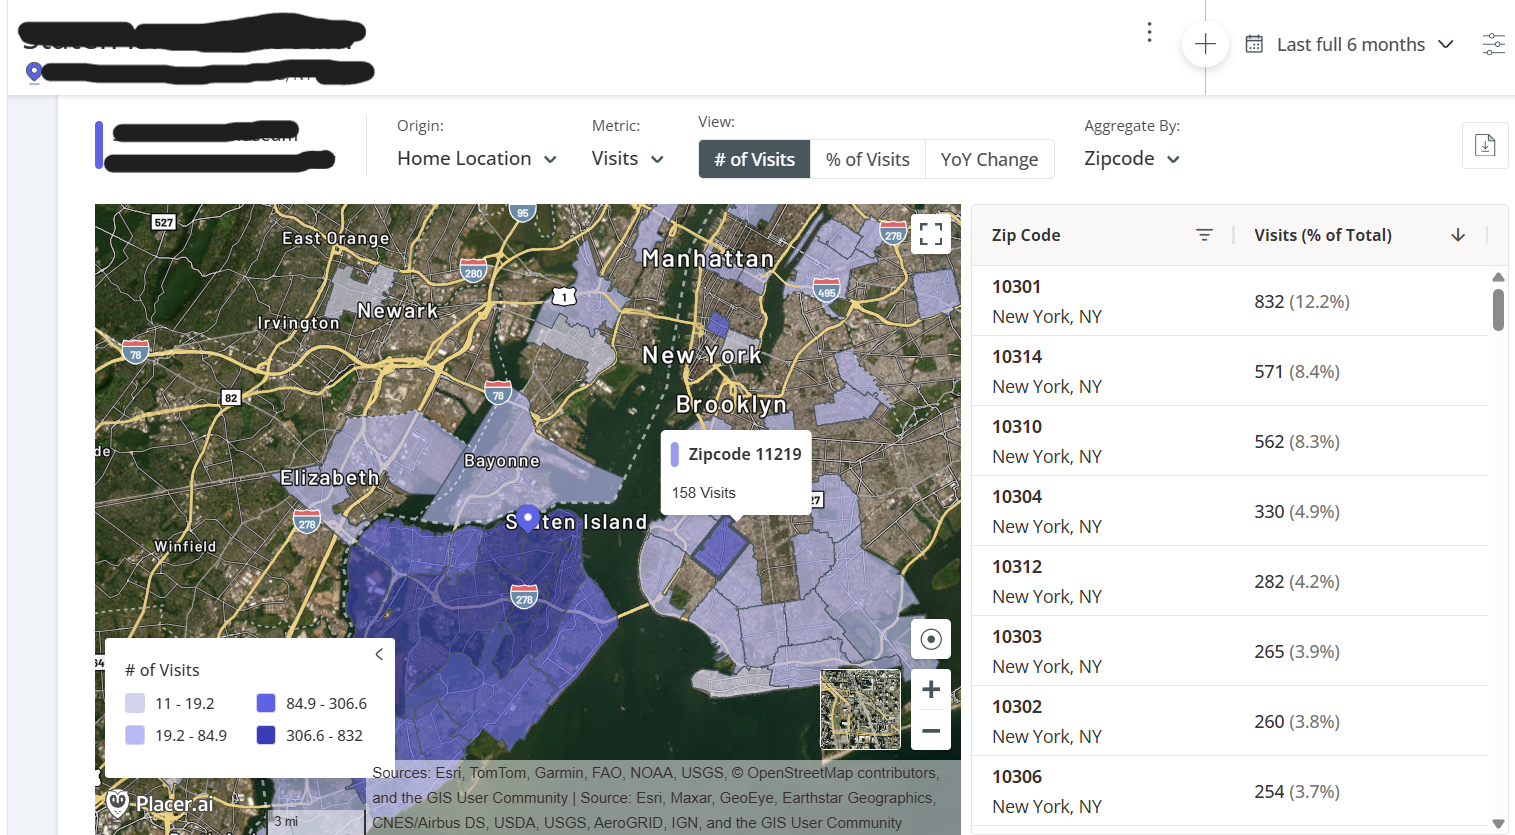This screenshot has width=1515, height=835.
Task: Select the 10301 zip code row
Action: pos(1230,301)
